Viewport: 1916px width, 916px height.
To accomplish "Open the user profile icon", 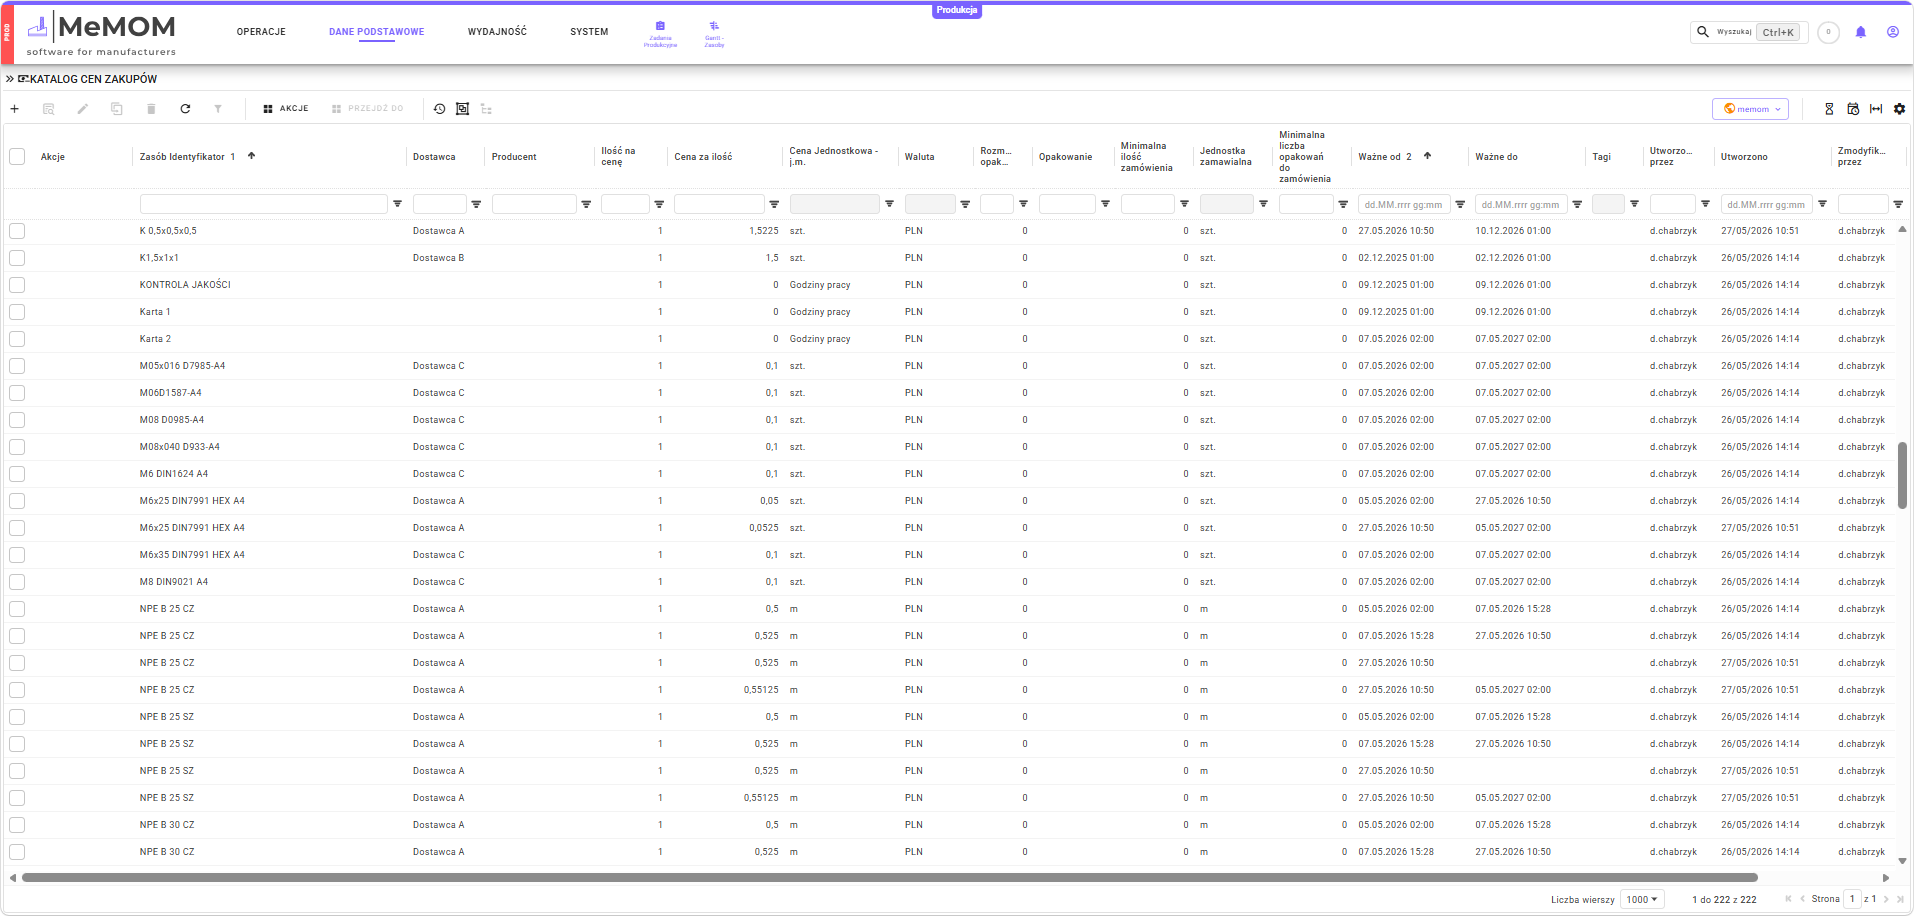I will click(x=1893, y=32).
